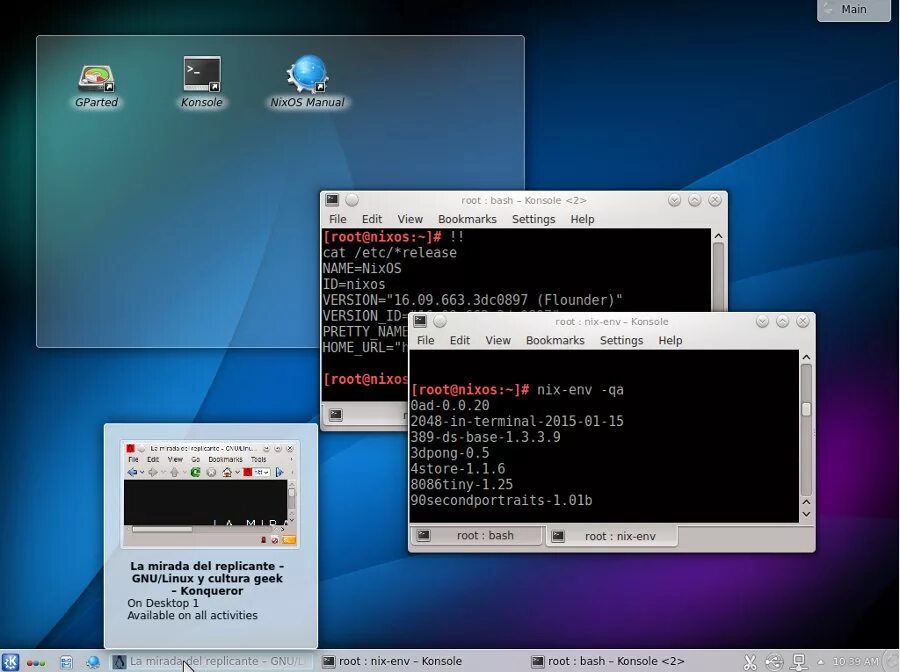The image size is (900, 672).
Task: Open panel settings toolbox at panel edge
Action: [893, 662]
